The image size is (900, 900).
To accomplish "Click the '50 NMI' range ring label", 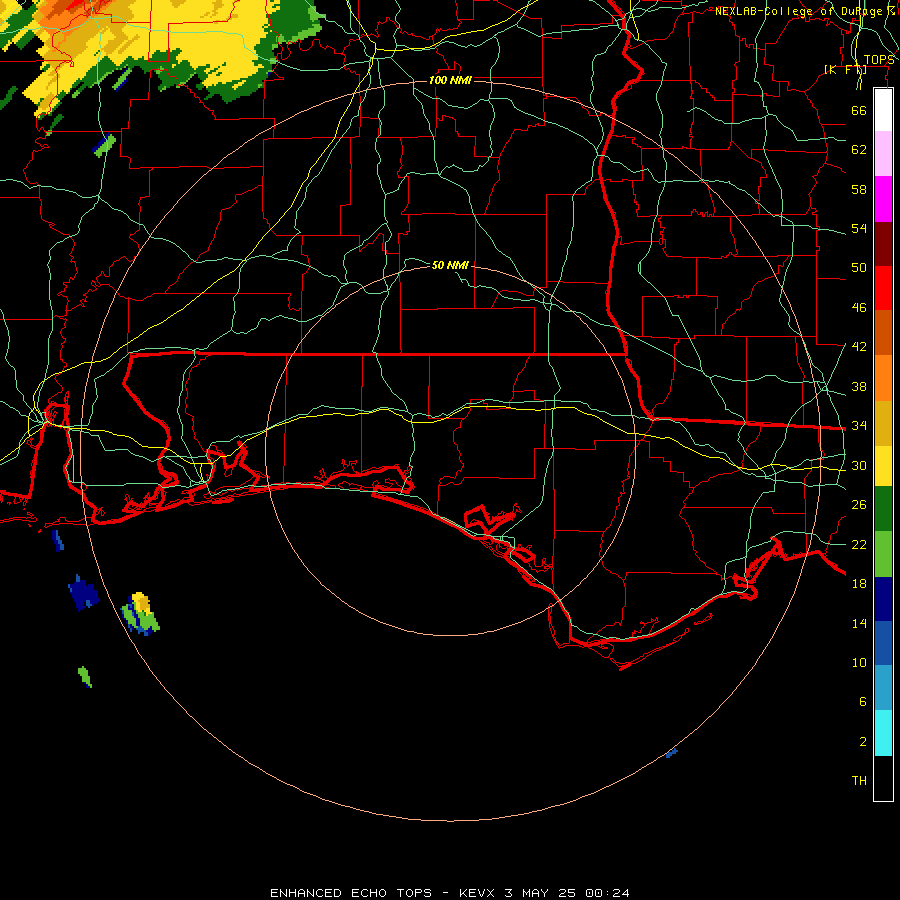I will click(x=450, y=265).
